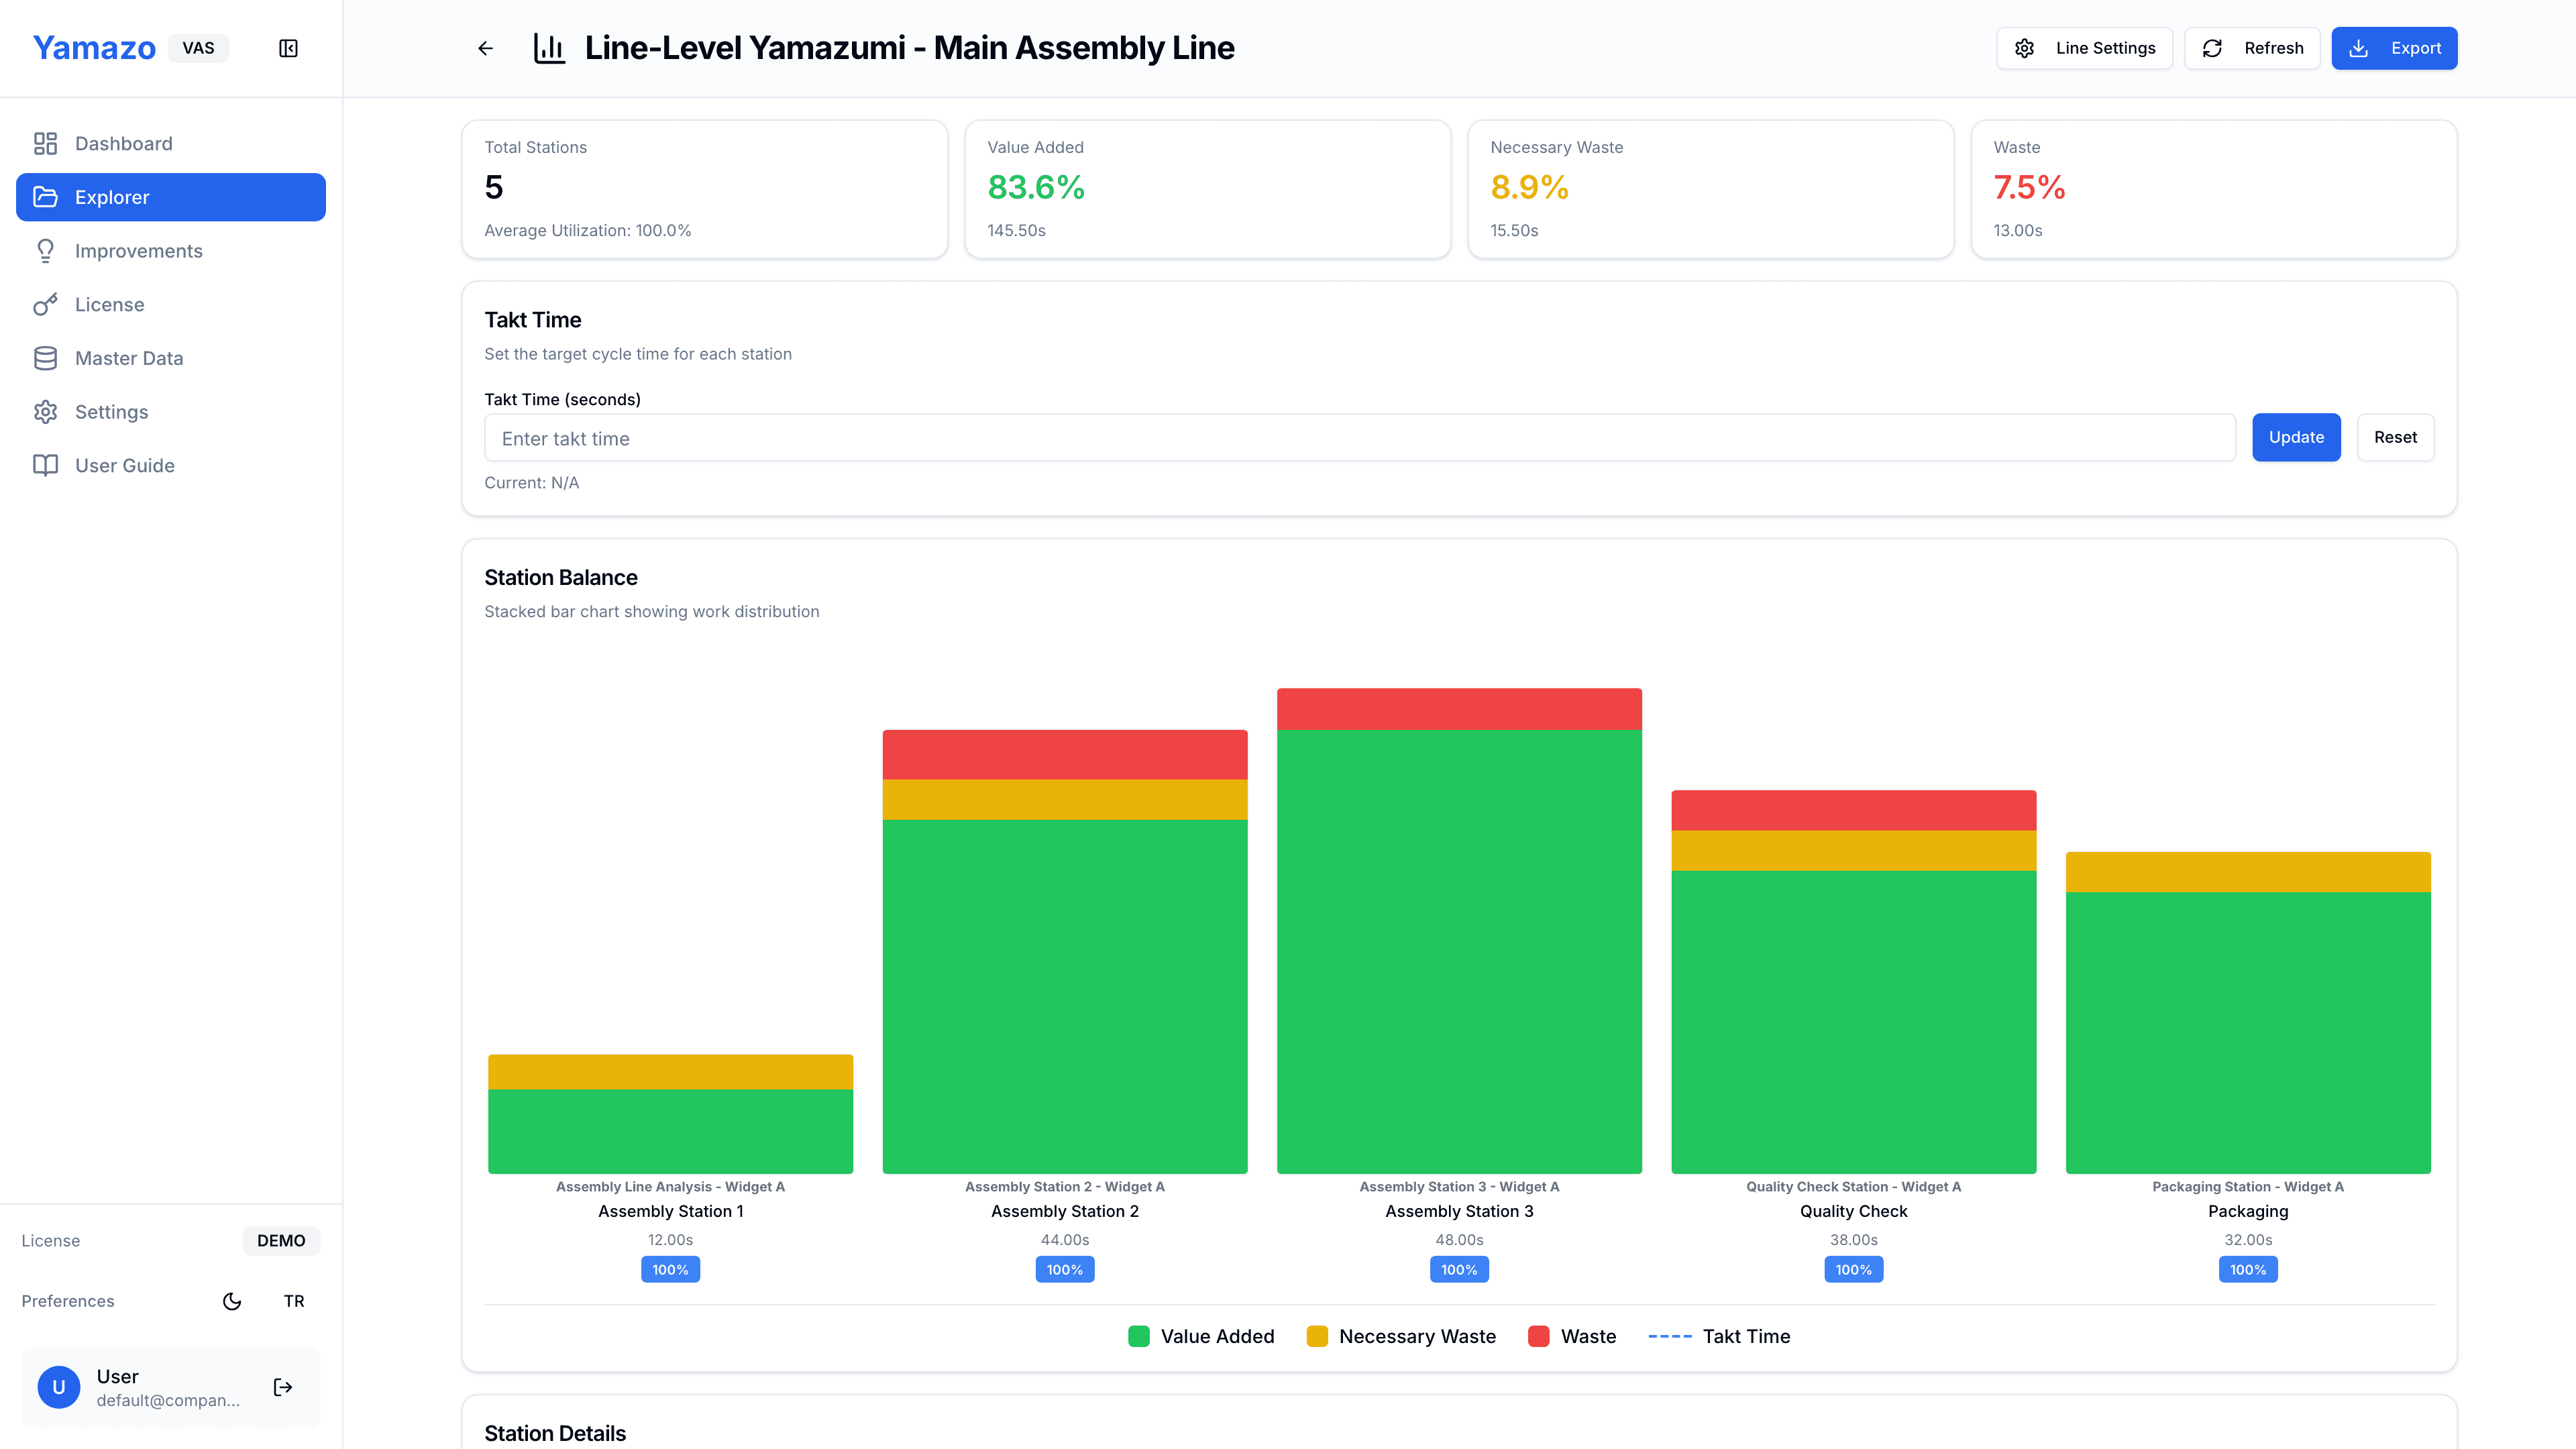Click Assembly Station 3 red waste segment

pyautogui.click(x=1459, y=708)
